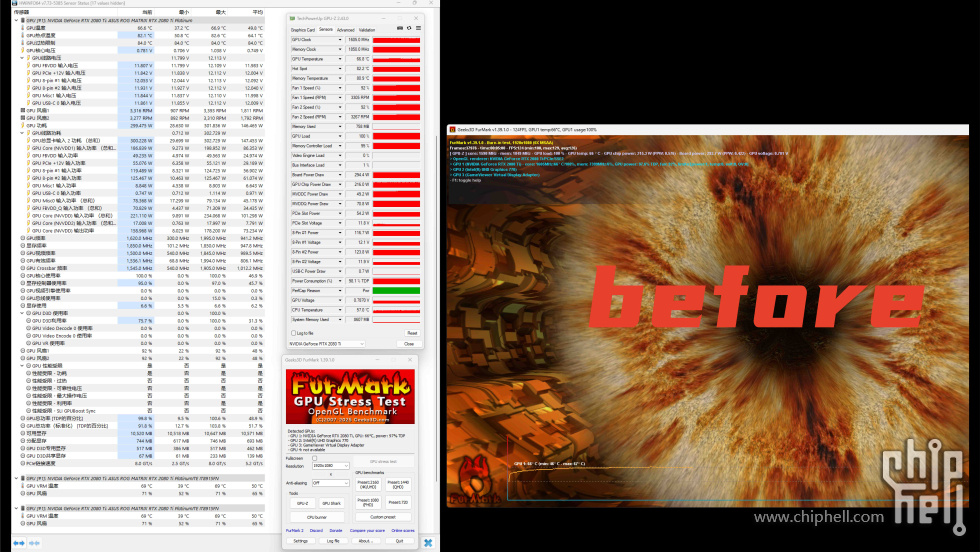Click GPU Clock value field 1605.0 MHz
Image resolution: width=980 pixels, height=552 pixels.
(x=358, y=40)
